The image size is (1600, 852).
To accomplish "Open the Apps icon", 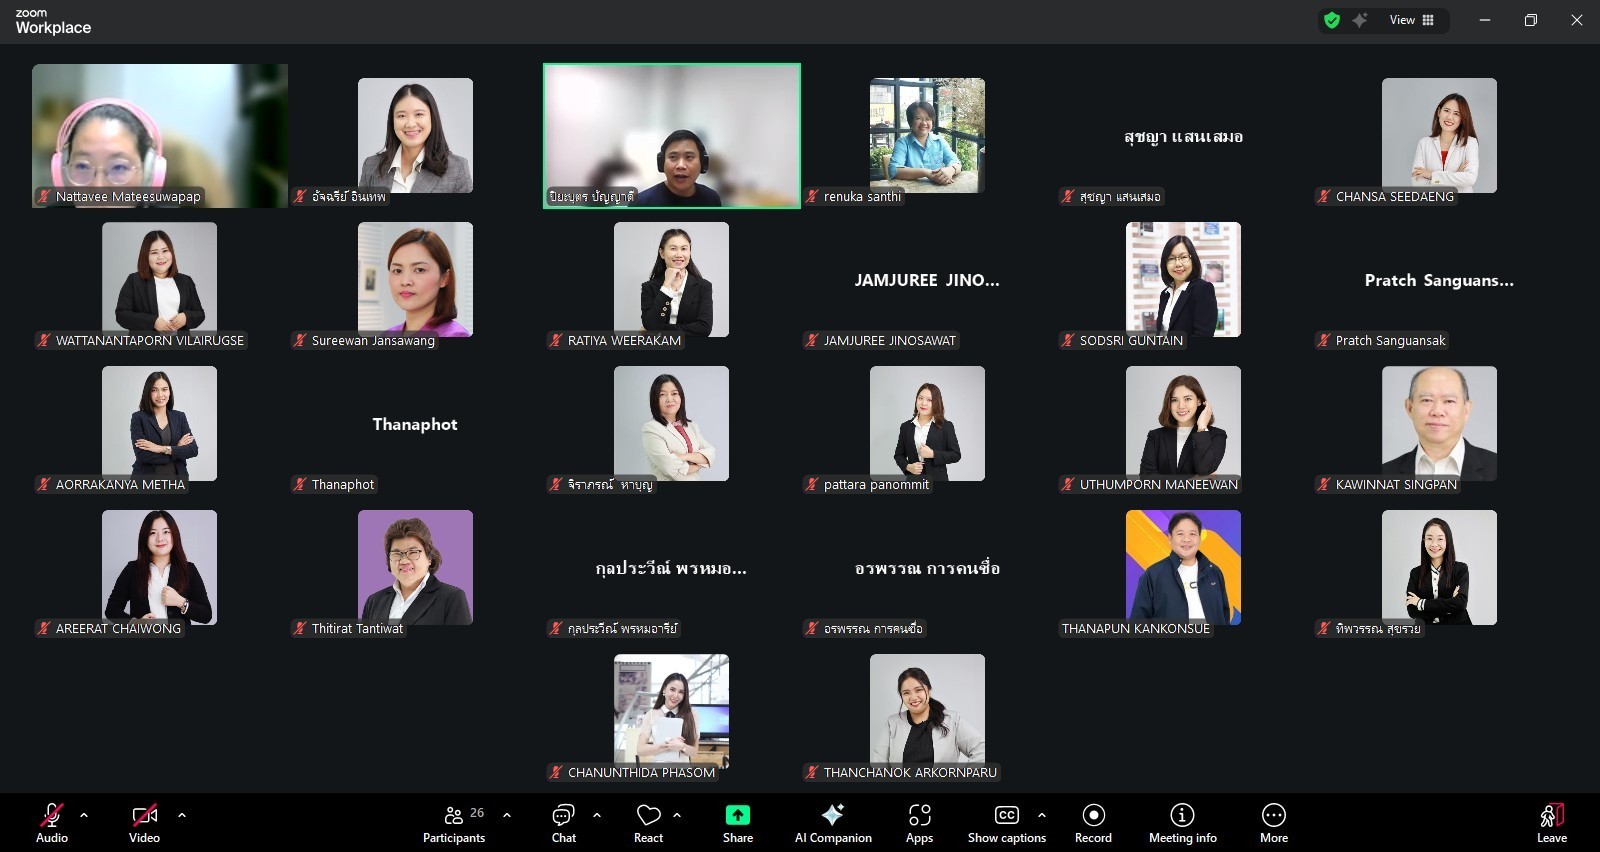I will pos(919,815).
